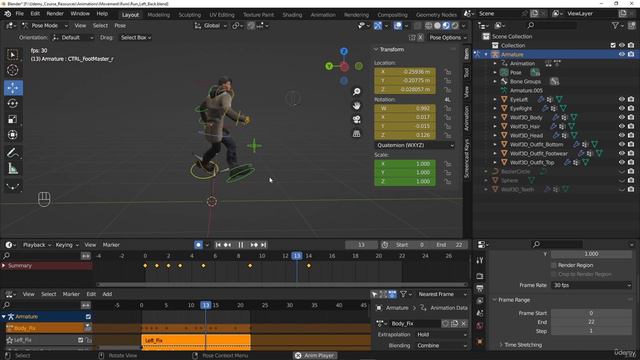Select rendered viewport shading mode
The image size is (640, 360).
point(455,26)
